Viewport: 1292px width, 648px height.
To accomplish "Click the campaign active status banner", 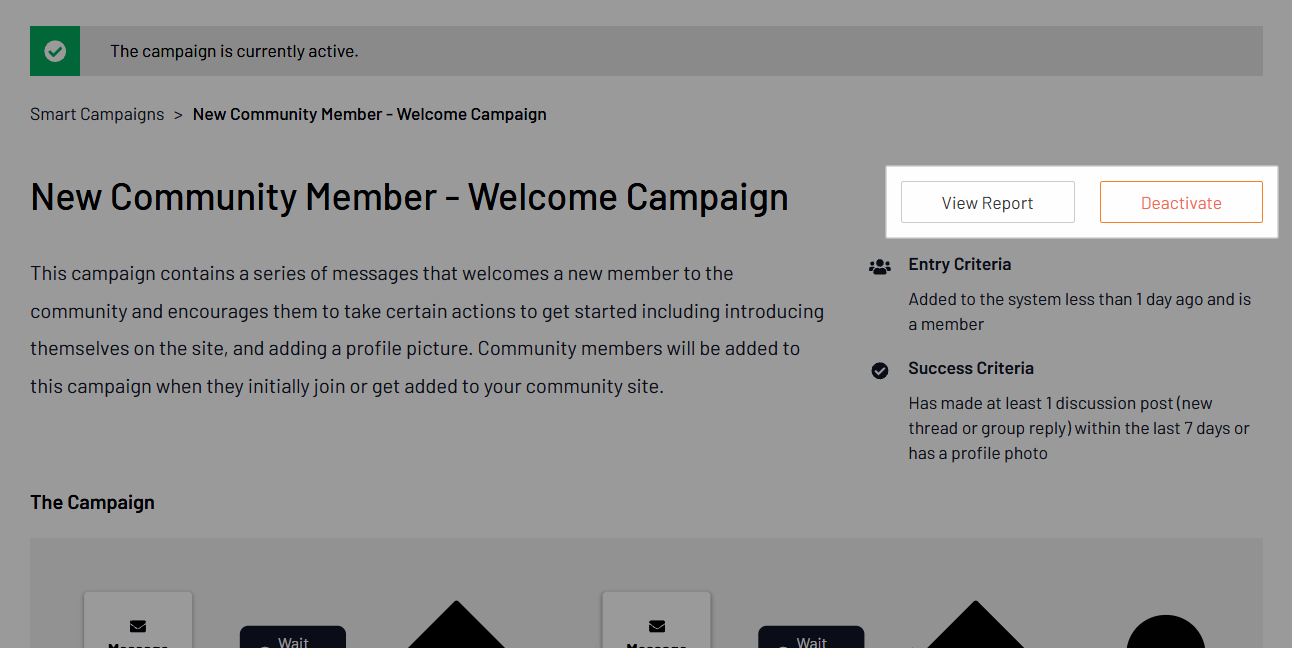I will (646, 50).
